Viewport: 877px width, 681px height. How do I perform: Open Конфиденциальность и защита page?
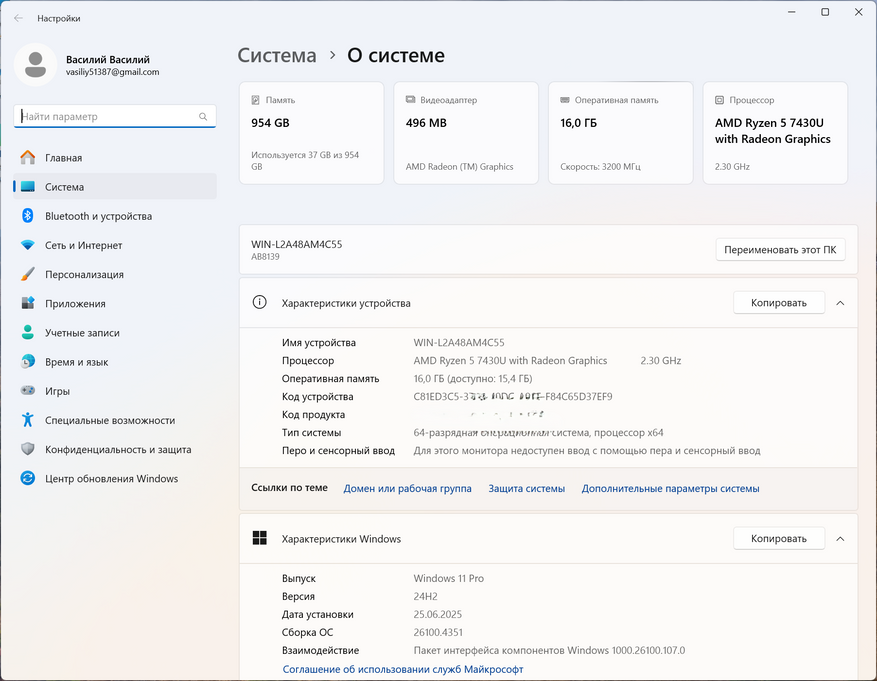tap(117, 449)
